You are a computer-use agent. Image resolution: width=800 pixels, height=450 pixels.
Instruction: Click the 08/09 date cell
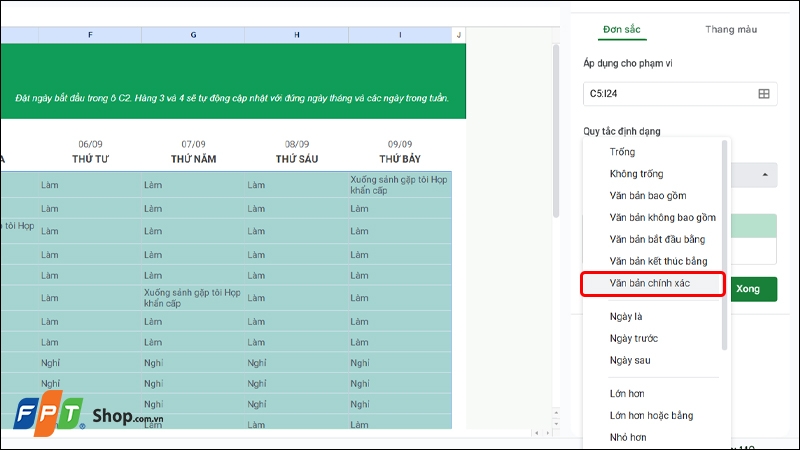click(296, 144)
